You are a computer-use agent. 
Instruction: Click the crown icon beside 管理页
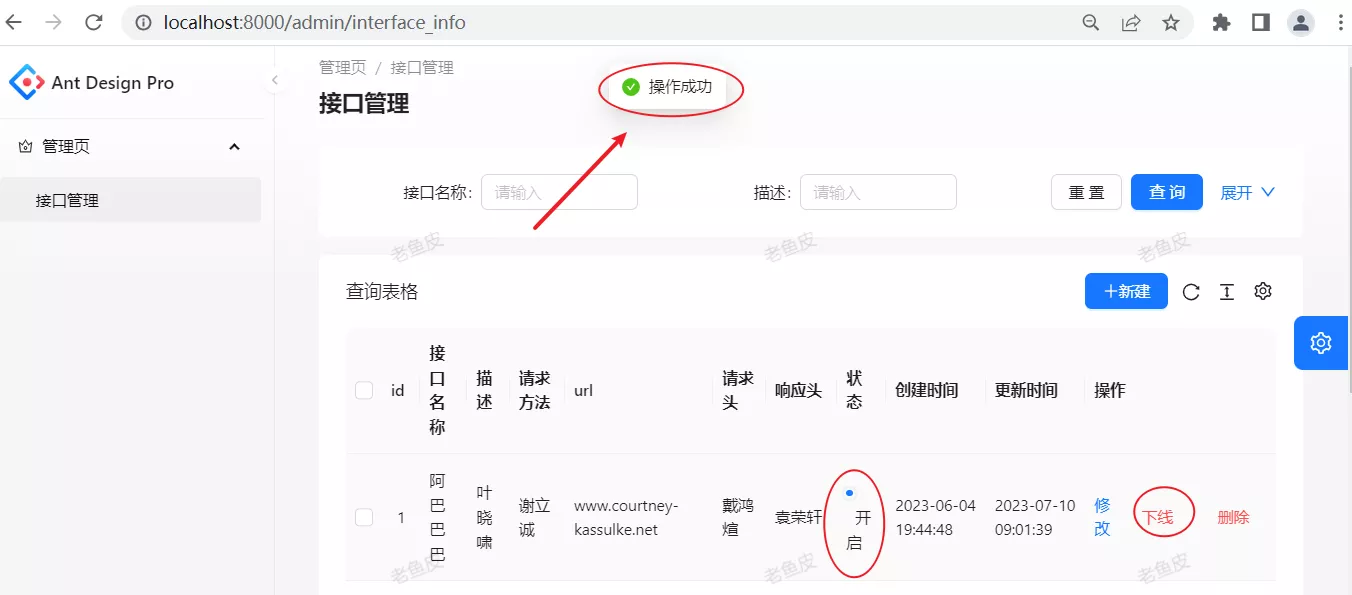point(26,147)
